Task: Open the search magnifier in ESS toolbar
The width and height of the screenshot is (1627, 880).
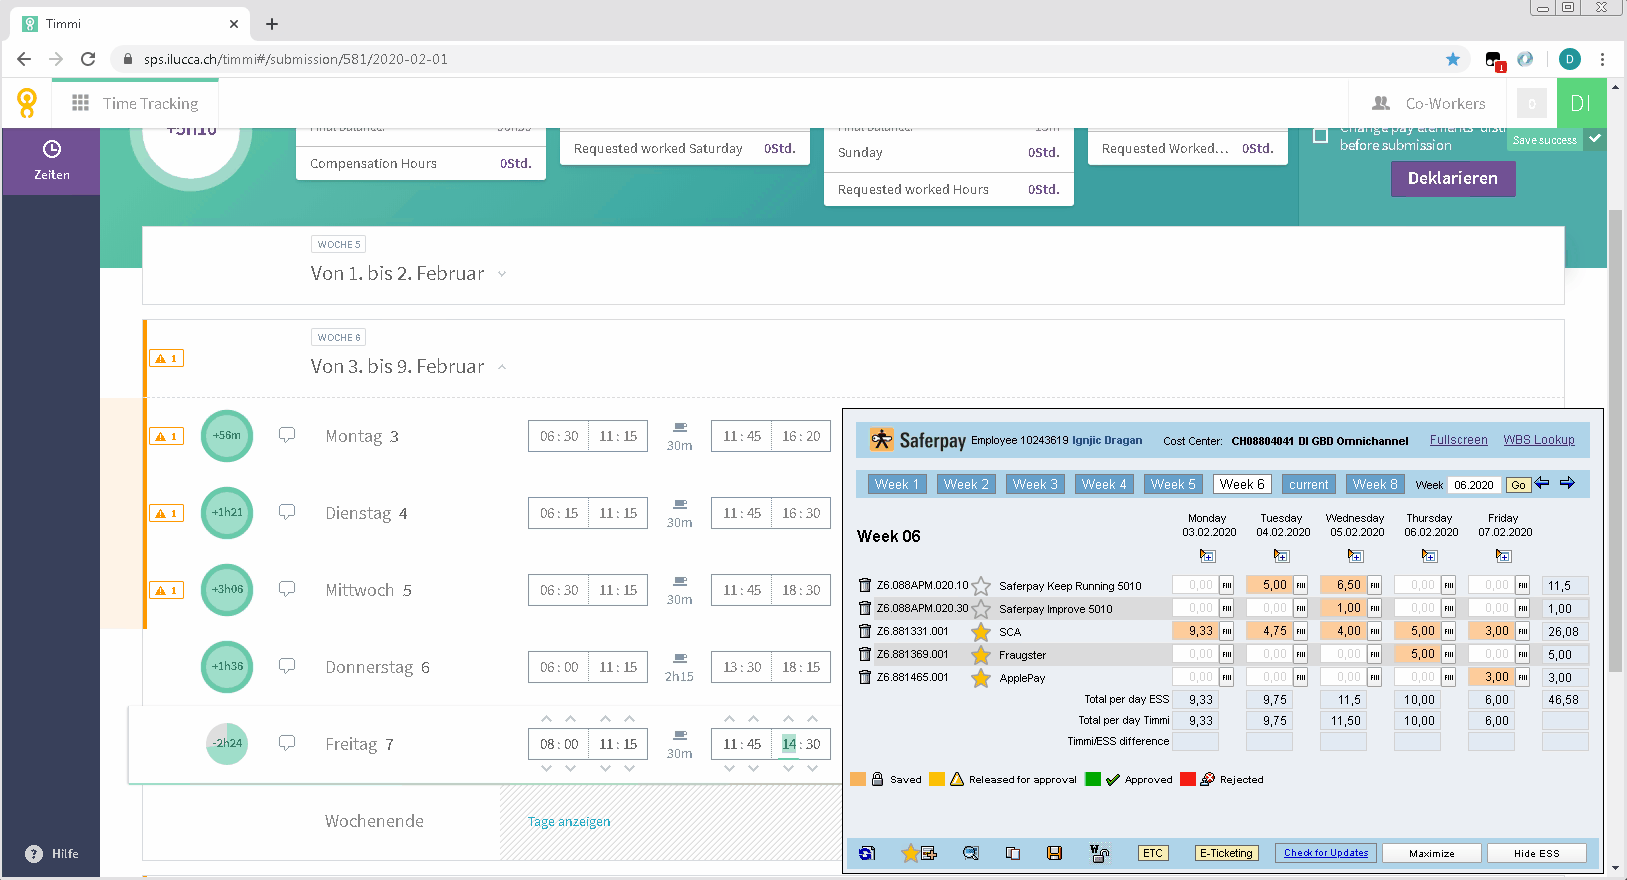Action: [x=971, y=853]
